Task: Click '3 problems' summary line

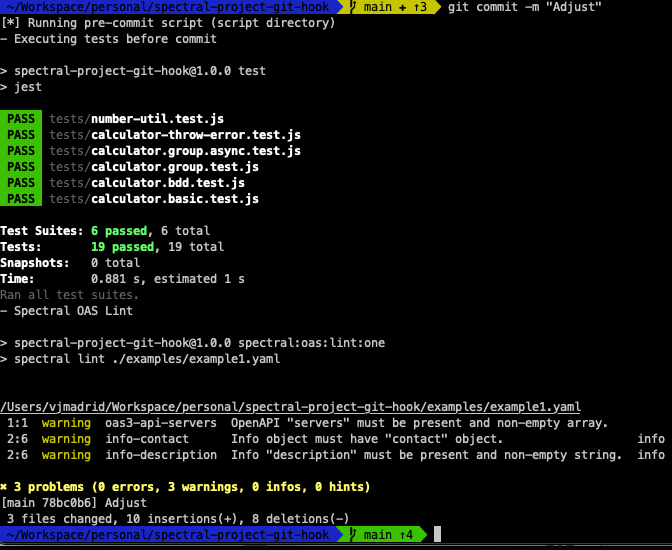Action: click(x=185, y=487)
